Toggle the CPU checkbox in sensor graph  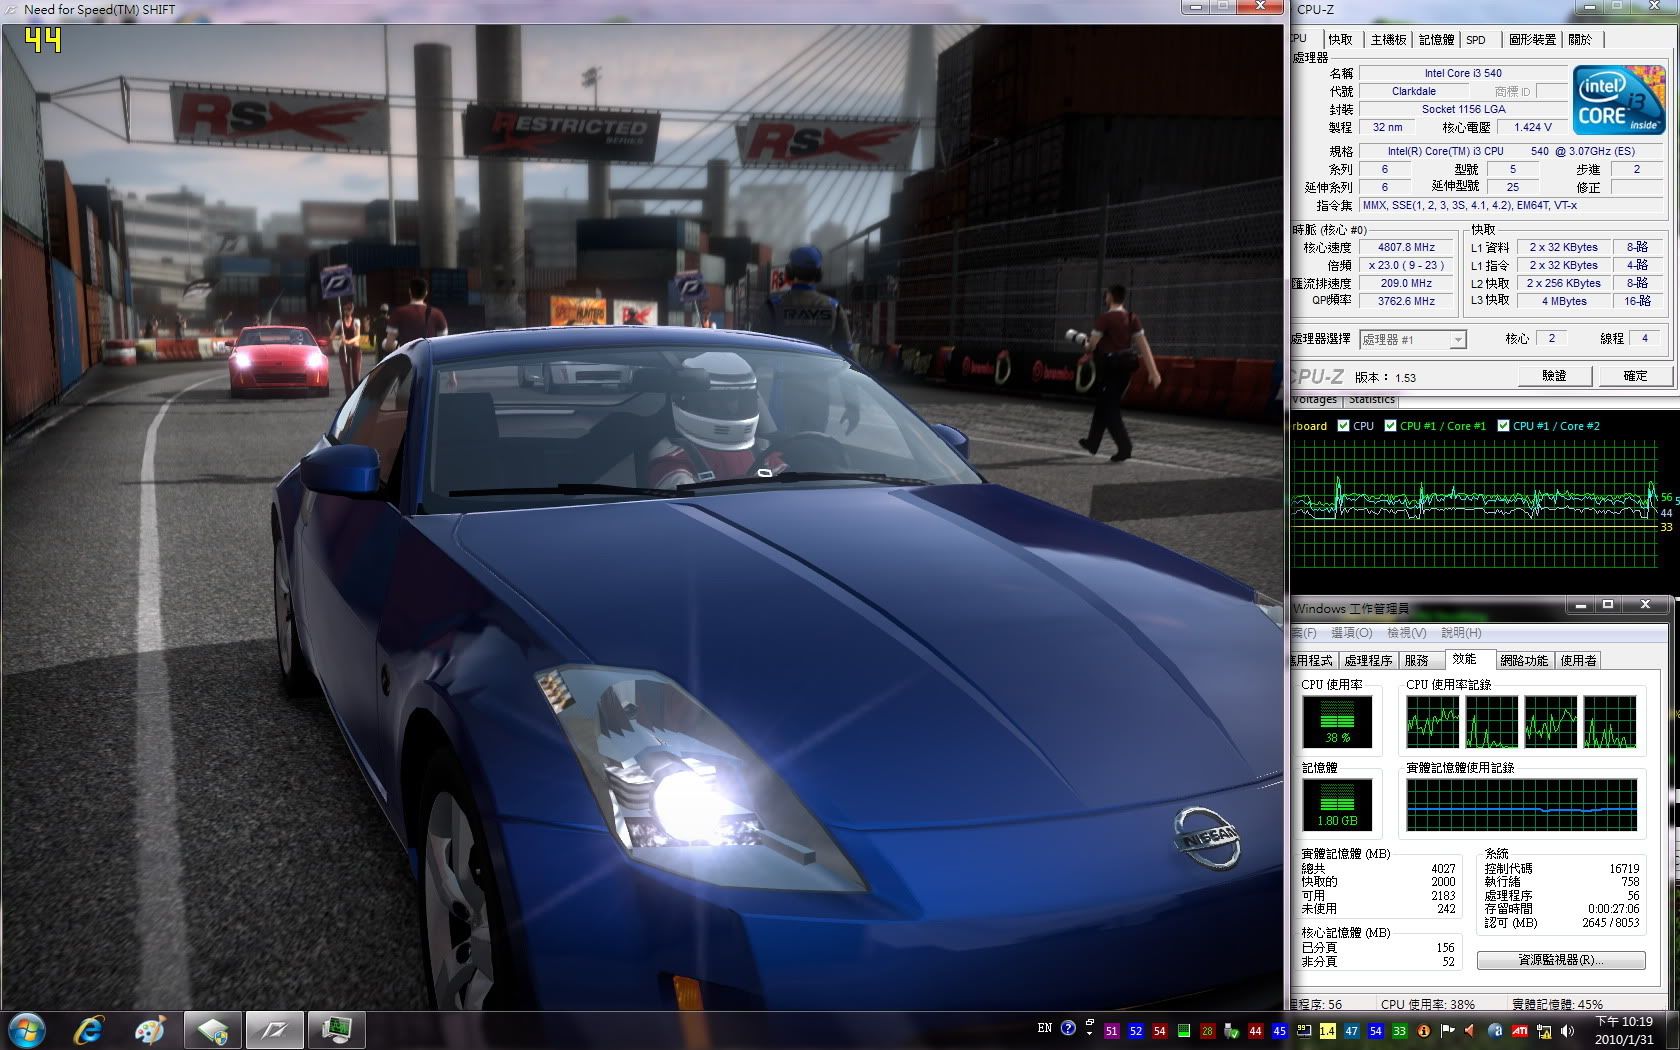1343,426
